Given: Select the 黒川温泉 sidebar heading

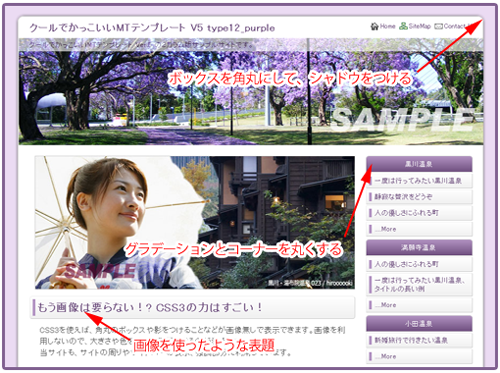Looking at the screenshot, I should click(x=419, y=164).
